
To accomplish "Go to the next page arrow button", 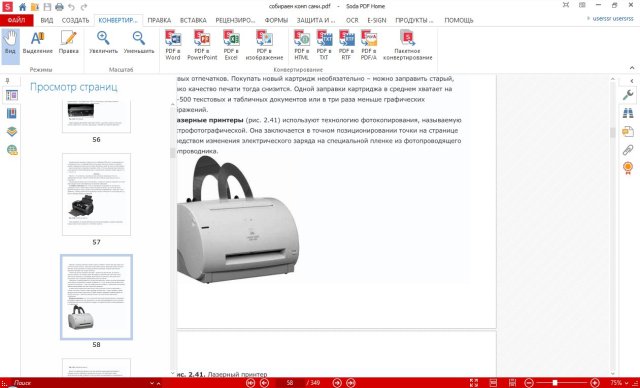I will click(337, 383).
